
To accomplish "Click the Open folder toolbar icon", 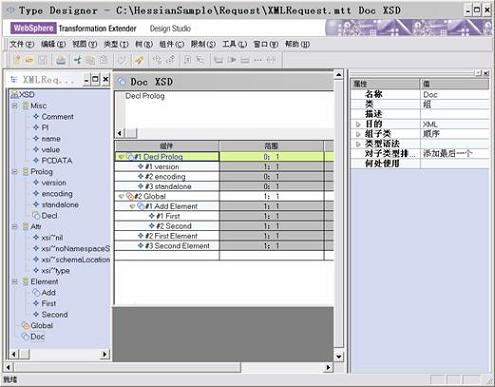I will tap(30, 60).
